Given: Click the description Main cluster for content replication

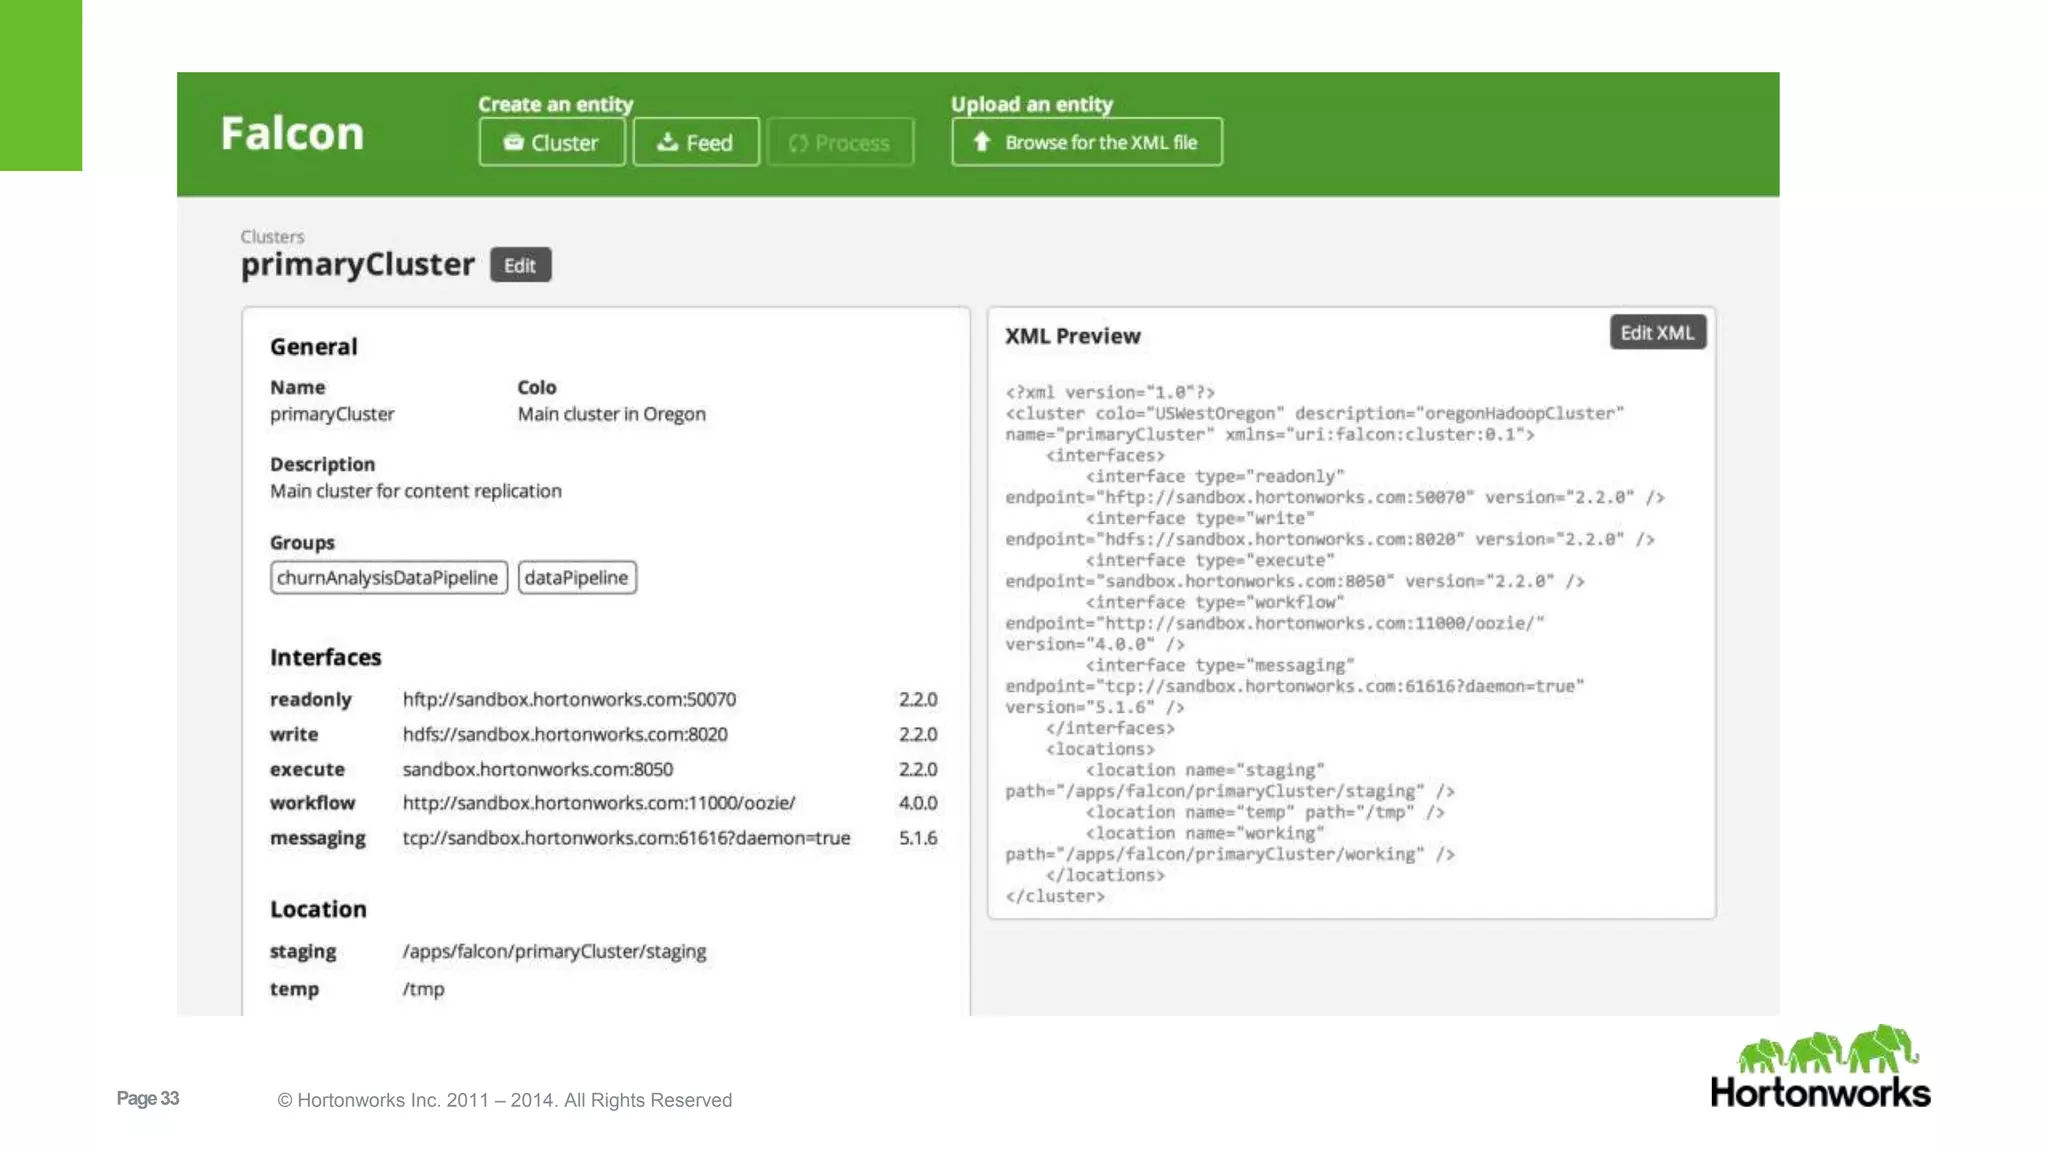Looking at the screenshot, I should [415, 491].
